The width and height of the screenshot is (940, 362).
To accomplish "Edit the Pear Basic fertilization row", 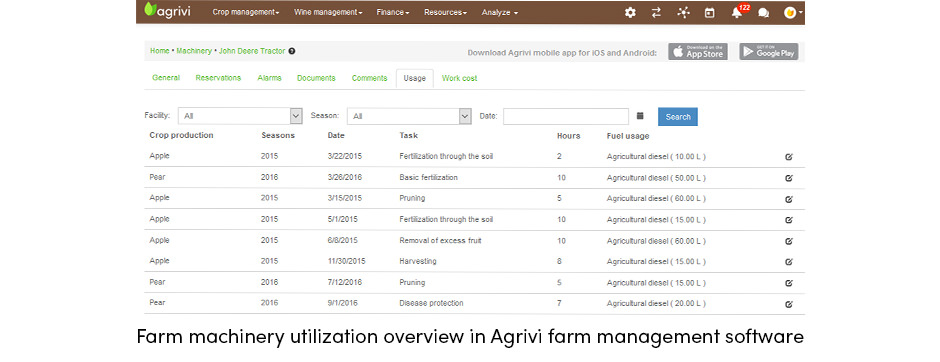I will (x=789, y=178).
